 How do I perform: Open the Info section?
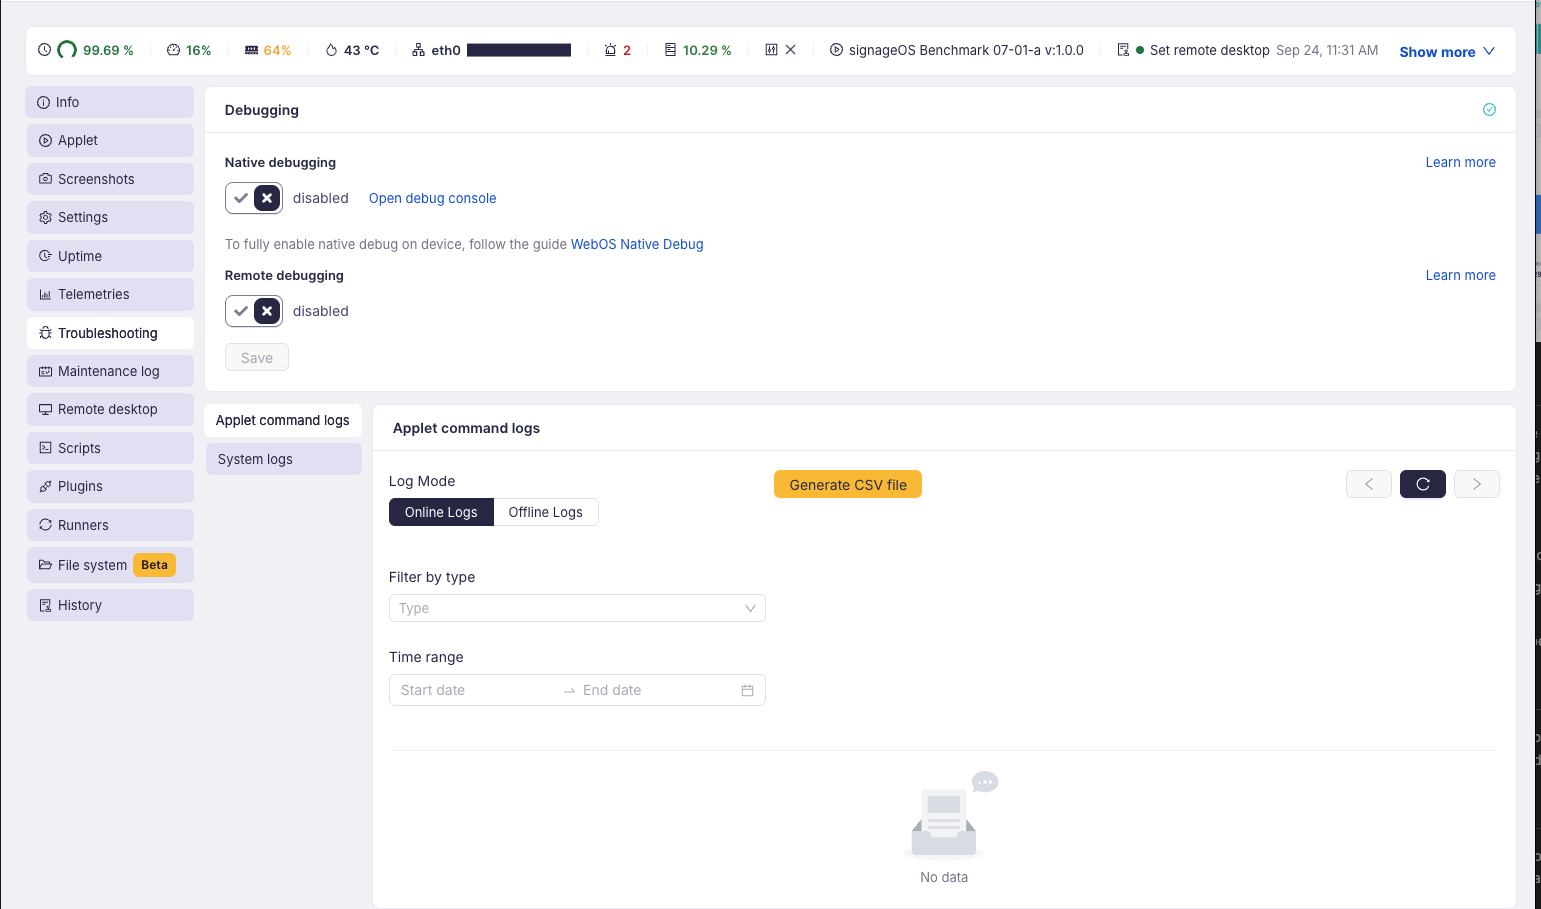point(110,102)
